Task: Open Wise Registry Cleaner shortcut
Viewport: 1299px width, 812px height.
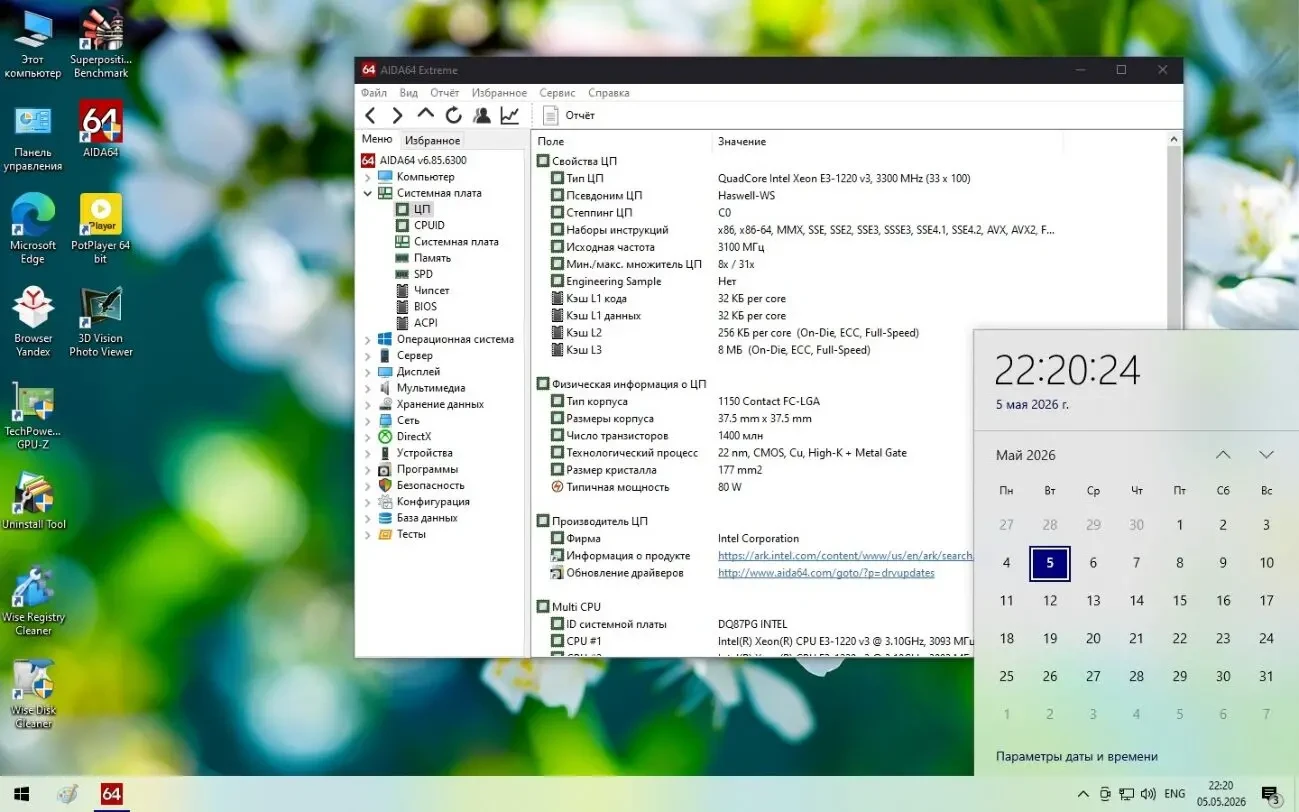Action: tap(33, 601)
